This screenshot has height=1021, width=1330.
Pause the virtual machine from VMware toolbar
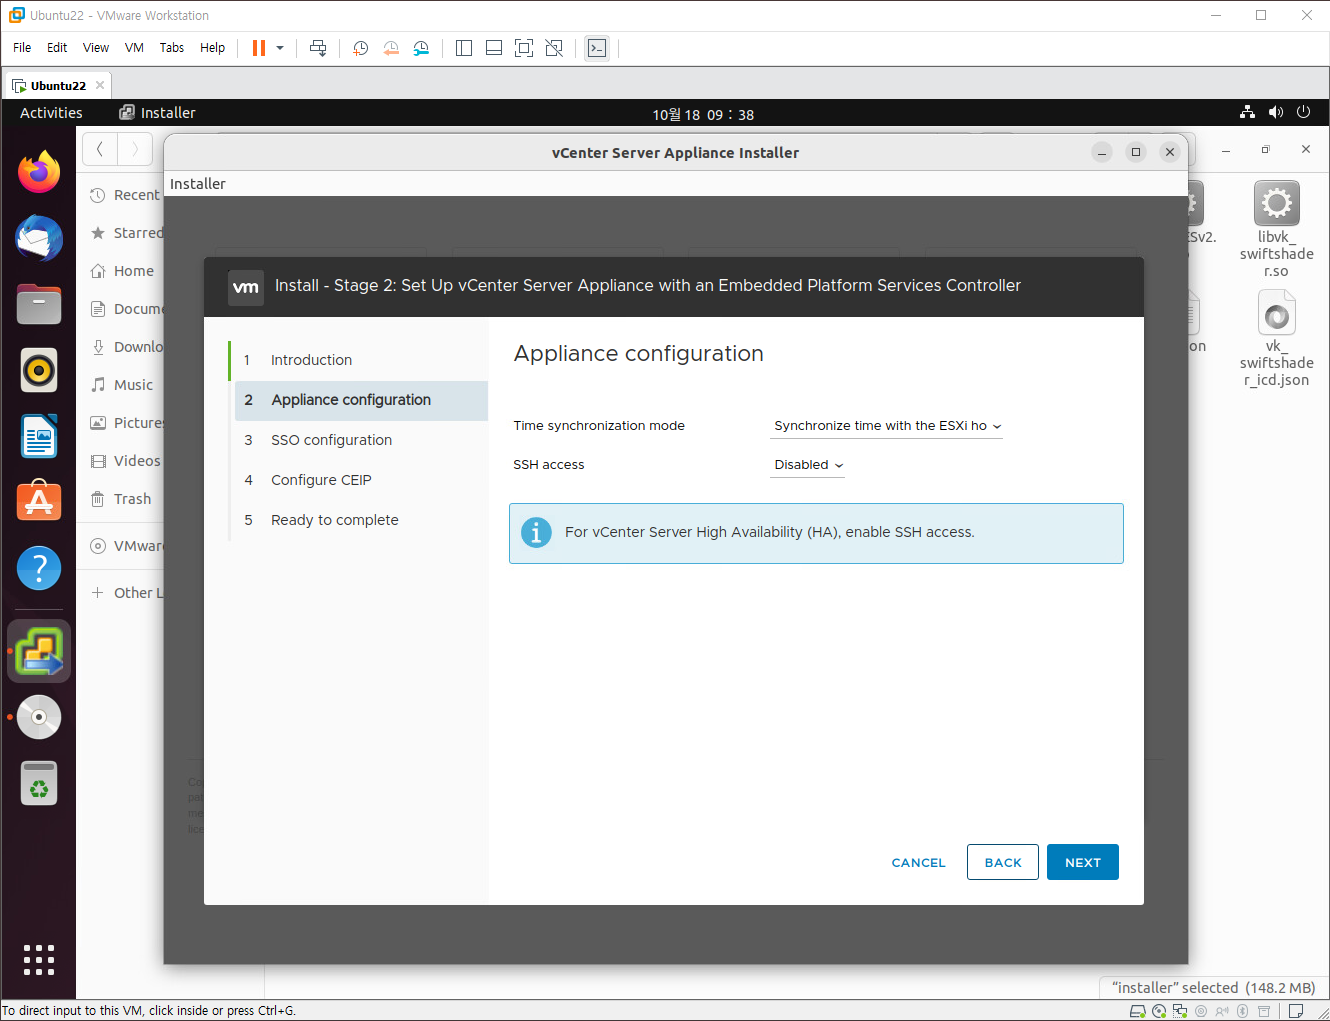tap(259, 48)
